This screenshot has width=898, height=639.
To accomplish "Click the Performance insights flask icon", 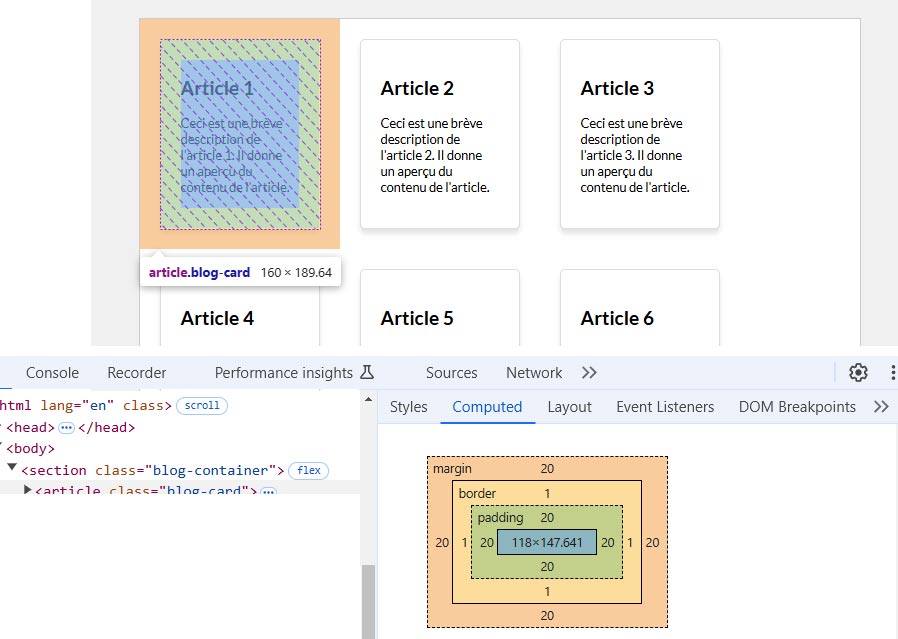I will pos(367,373).
